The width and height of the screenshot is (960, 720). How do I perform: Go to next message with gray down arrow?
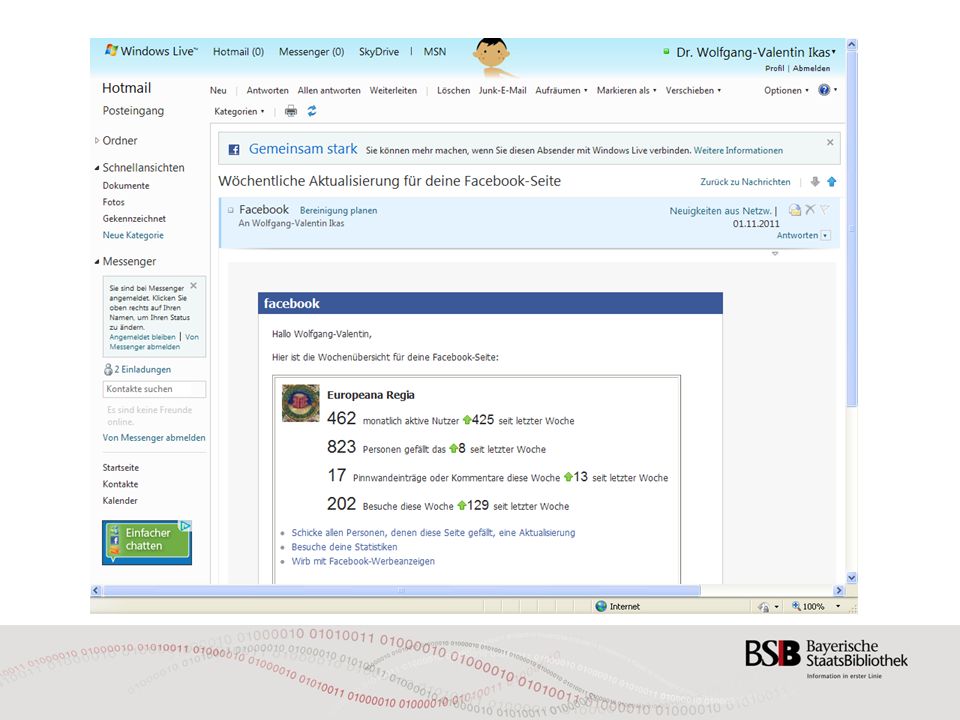point(815,182)
